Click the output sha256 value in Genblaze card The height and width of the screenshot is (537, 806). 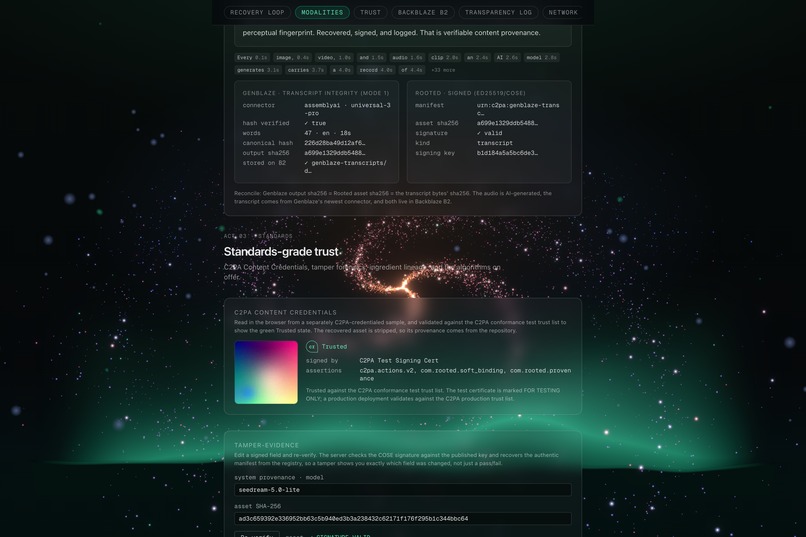coord(335,153)
